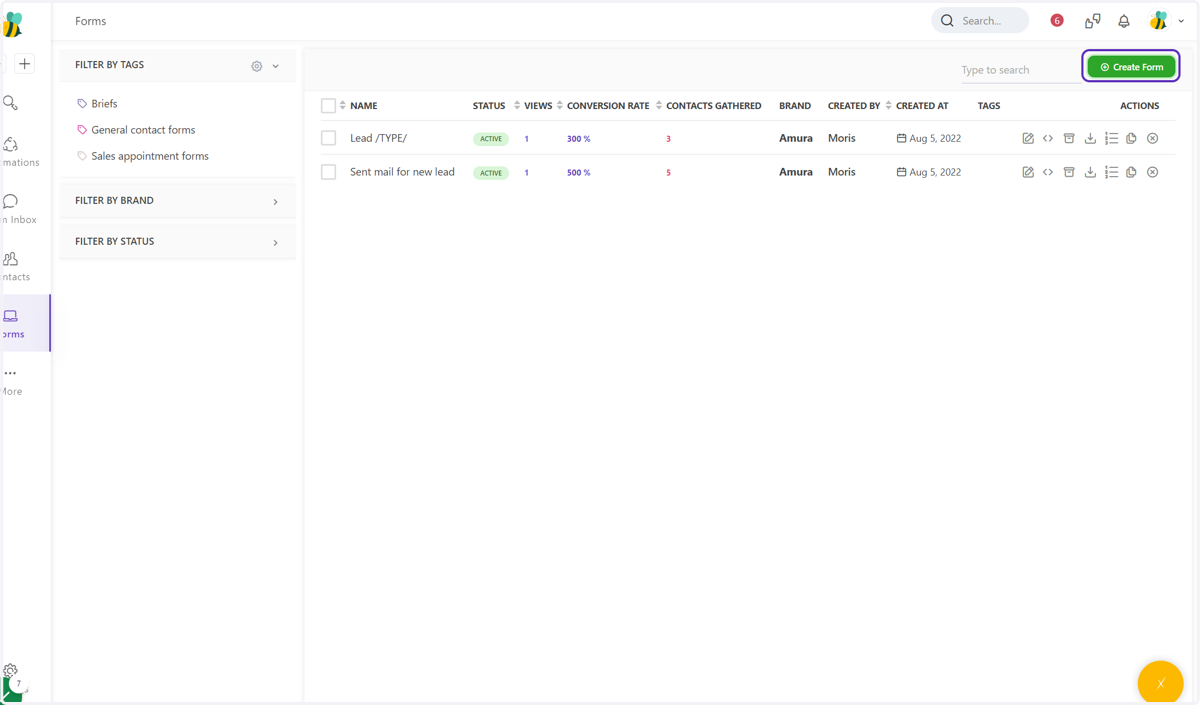The width and height of the screenshot is (1200, 705).
Task: View numbered list for Lead /TYPE/ form
Action: point(1111,139)
